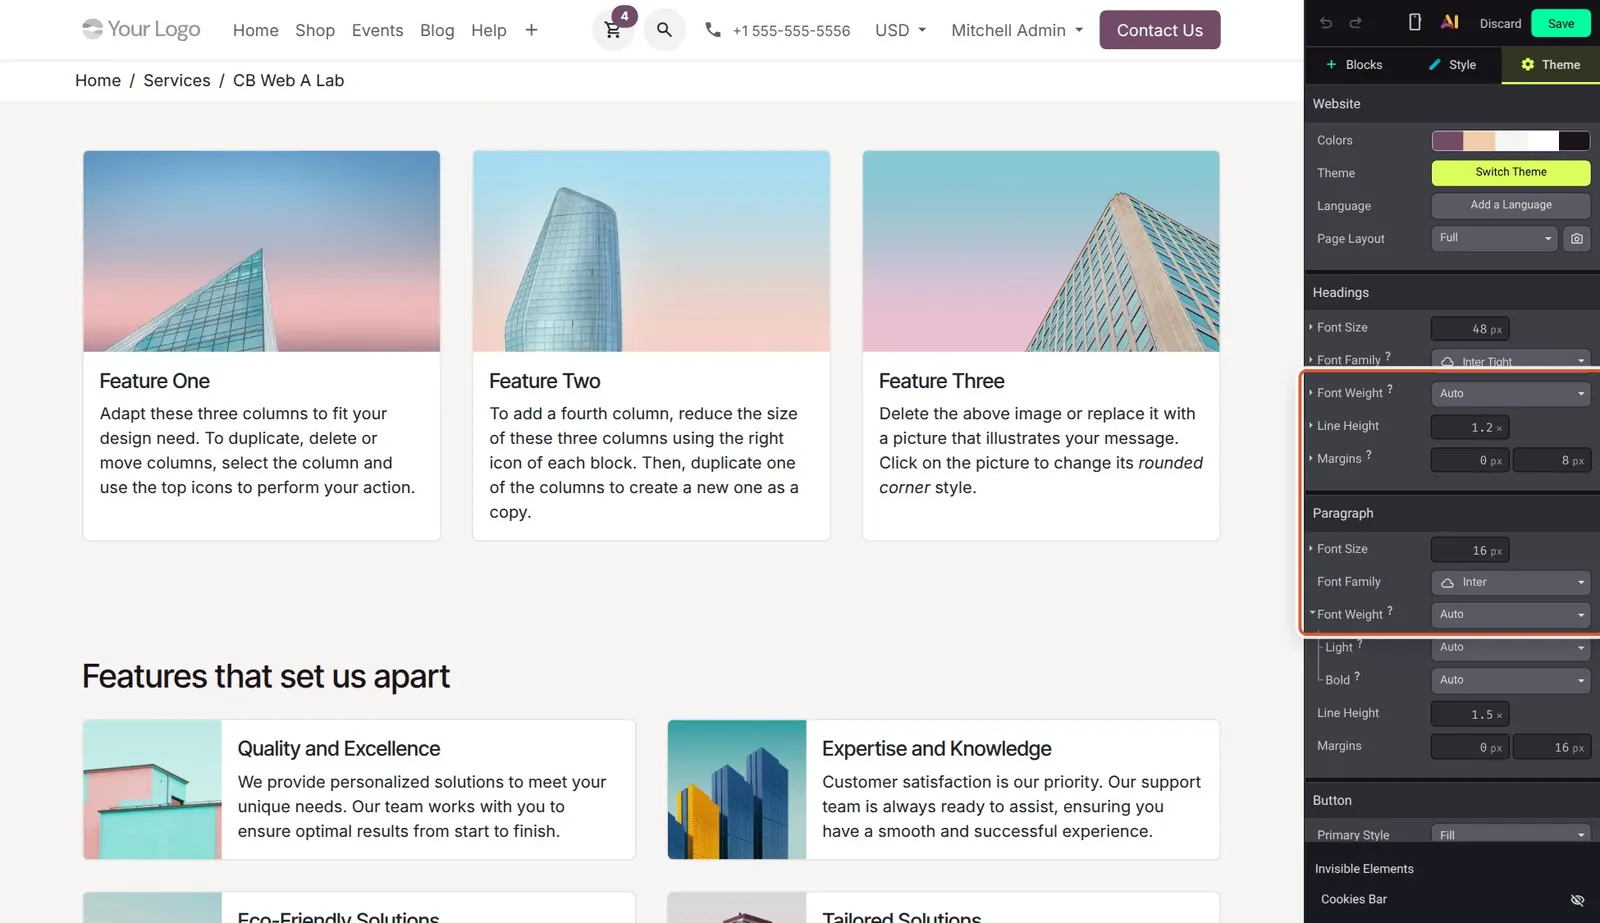The width and height of the screenshot is (1600, 923).
Task: Expand the Headings Font Size options arrow
Action: 1311,327
